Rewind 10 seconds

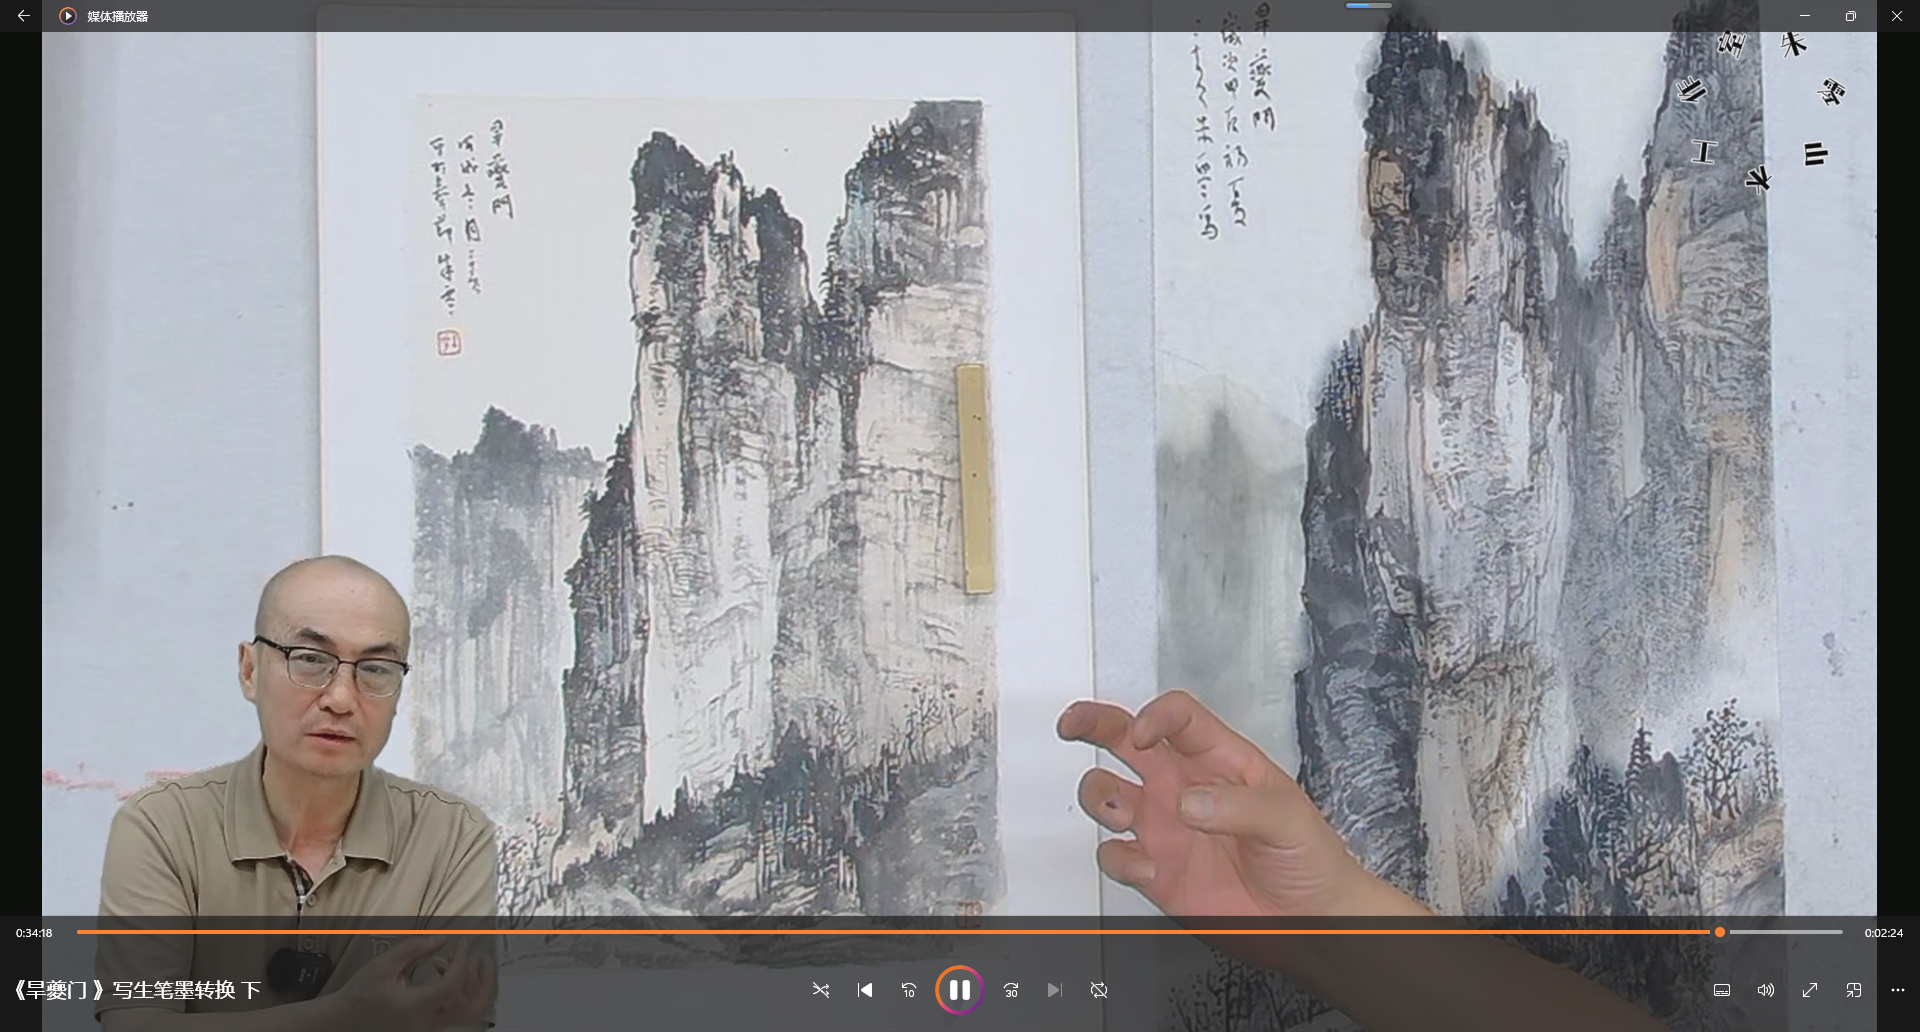909,990
